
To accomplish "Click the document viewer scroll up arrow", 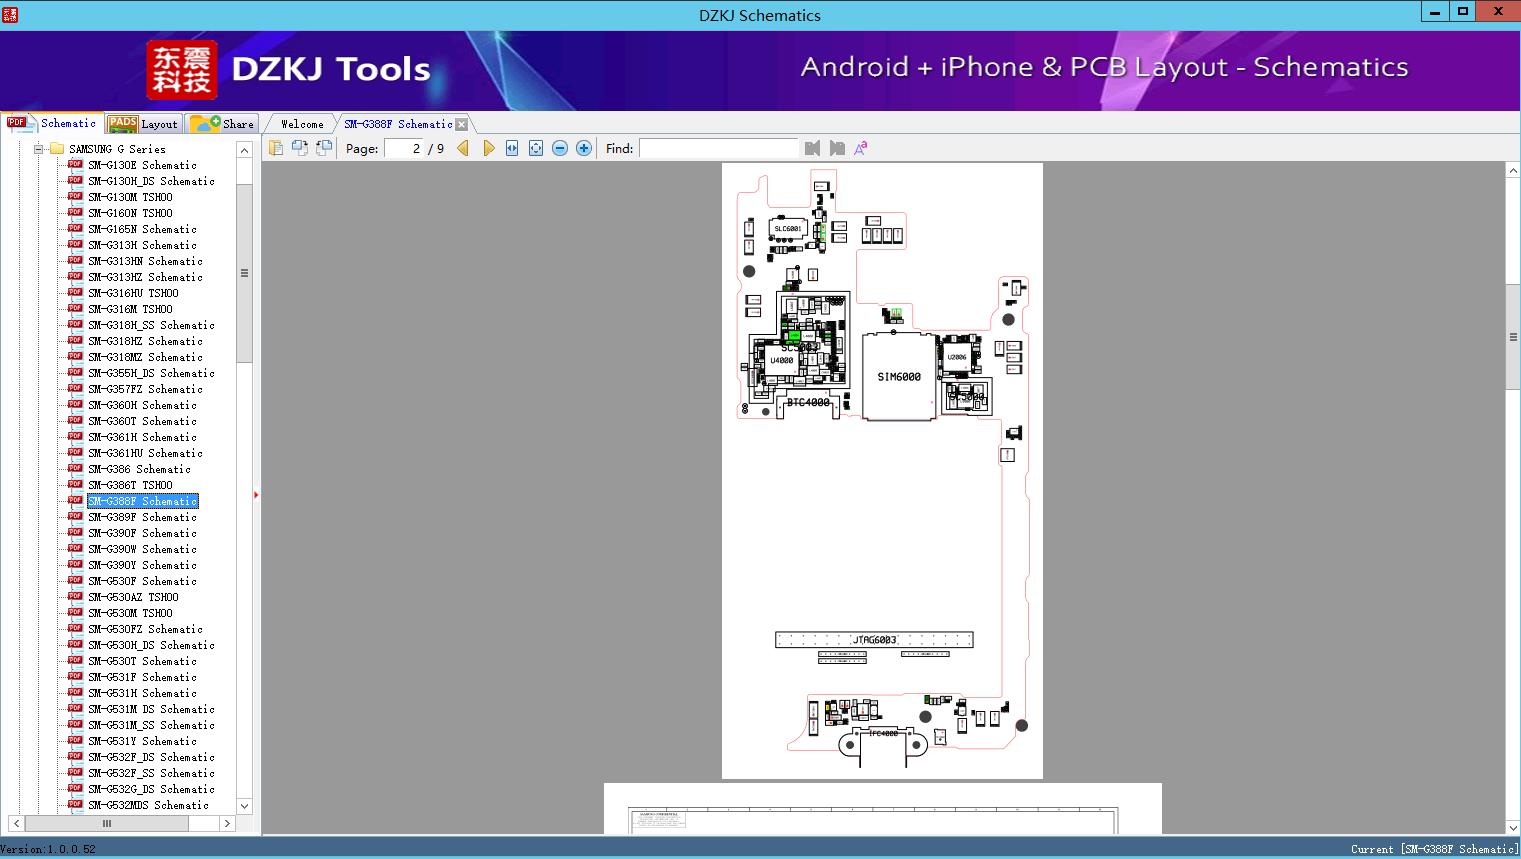I will coord(1513,171).
